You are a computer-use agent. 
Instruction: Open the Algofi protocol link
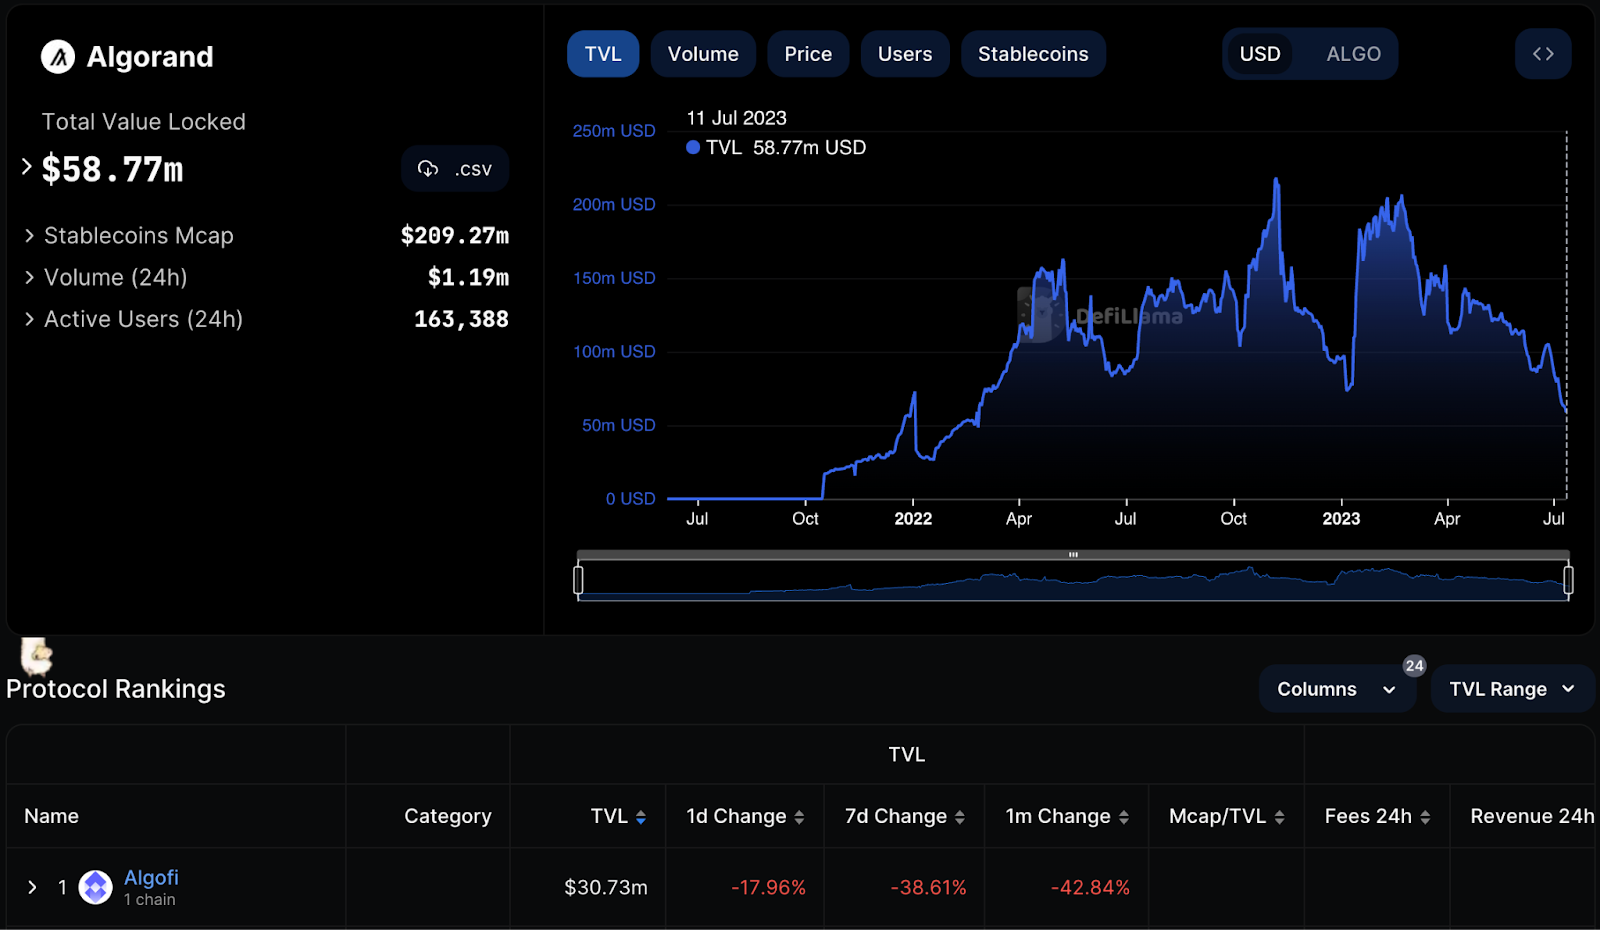[151, 877]
